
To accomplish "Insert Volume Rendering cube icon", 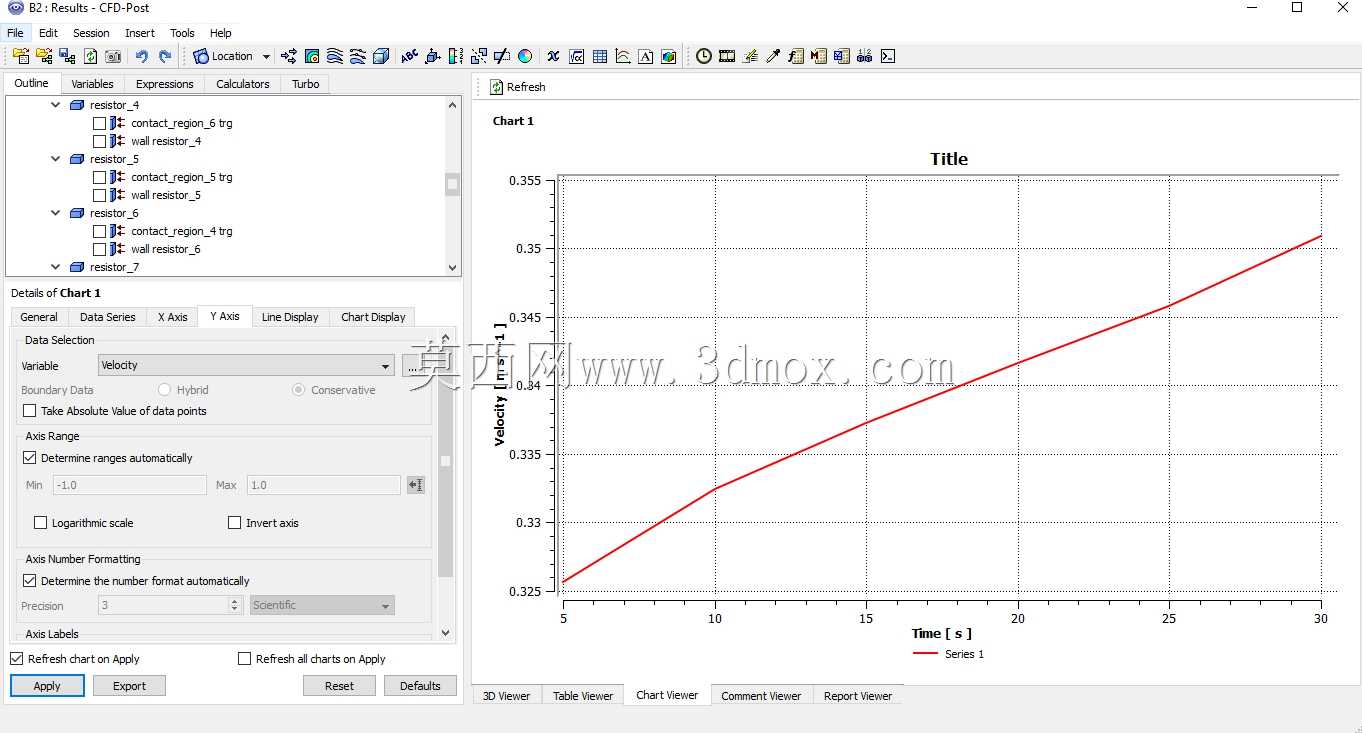I will [x=381, y=56].
